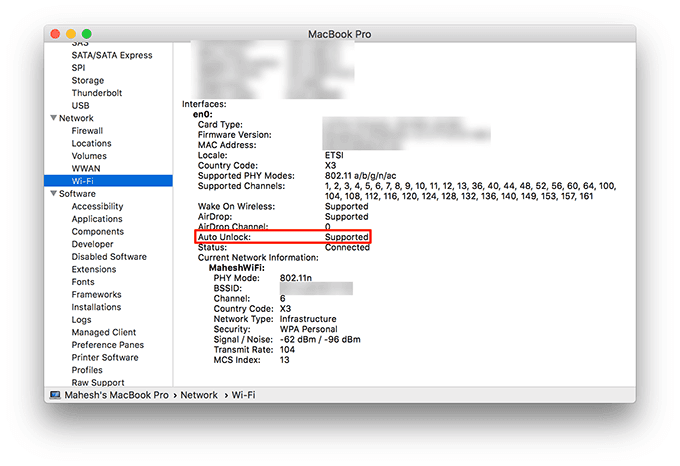Screen dimensions: 680x466
Task: Select SPI in the sidebar
Action: click(x=78, y=68)
